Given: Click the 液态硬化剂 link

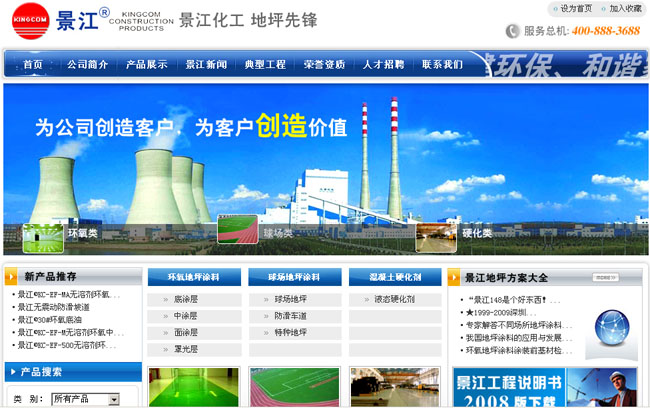Looking at the screenshot, I should click(x=394, y=299).
